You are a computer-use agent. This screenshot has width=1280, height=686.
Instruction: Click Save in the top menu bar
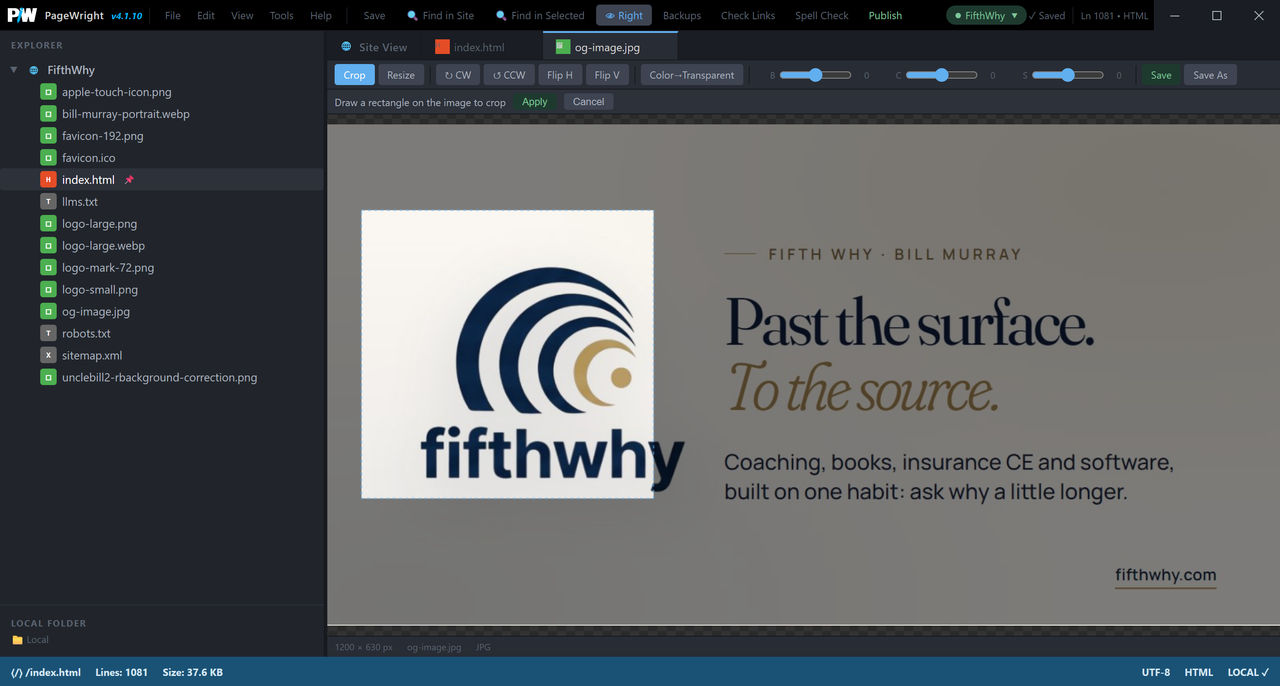coord(374,16)
